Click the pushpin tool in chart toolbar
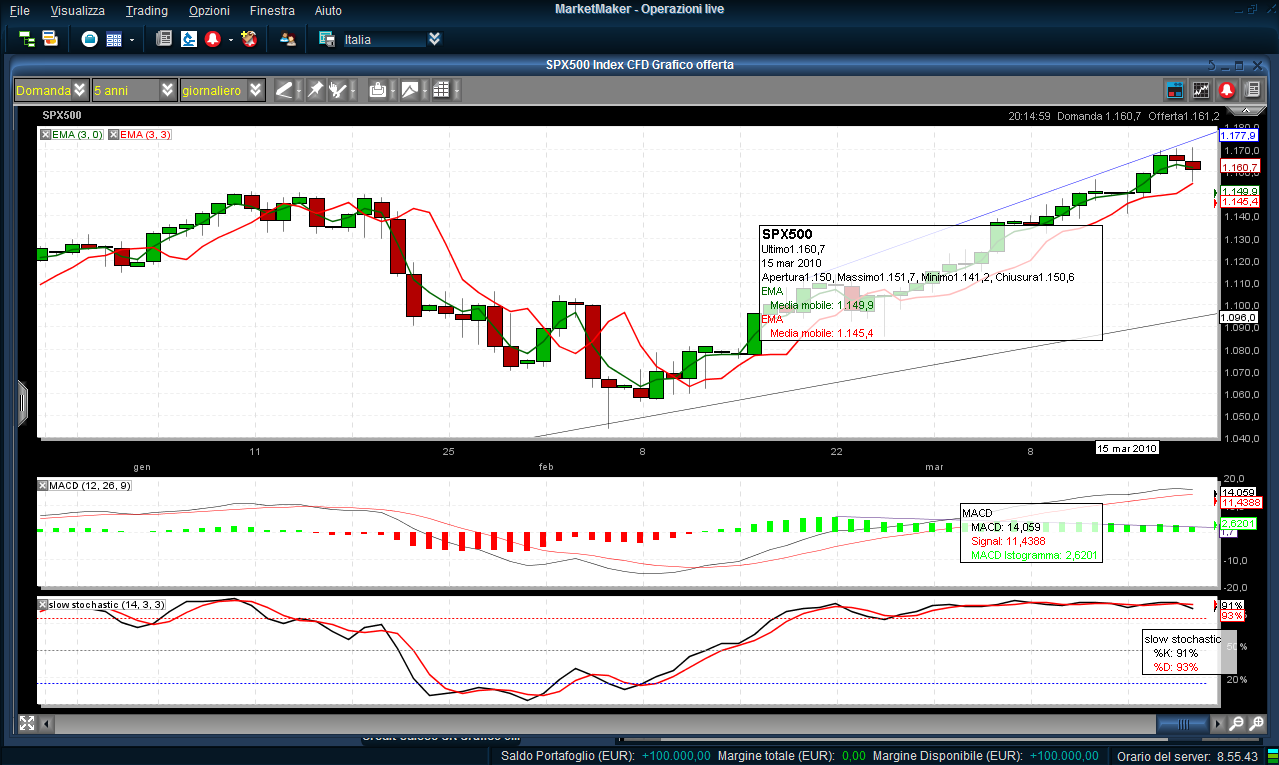The image size is (1279, 765). pyautogui.click(x=315, y=90)
